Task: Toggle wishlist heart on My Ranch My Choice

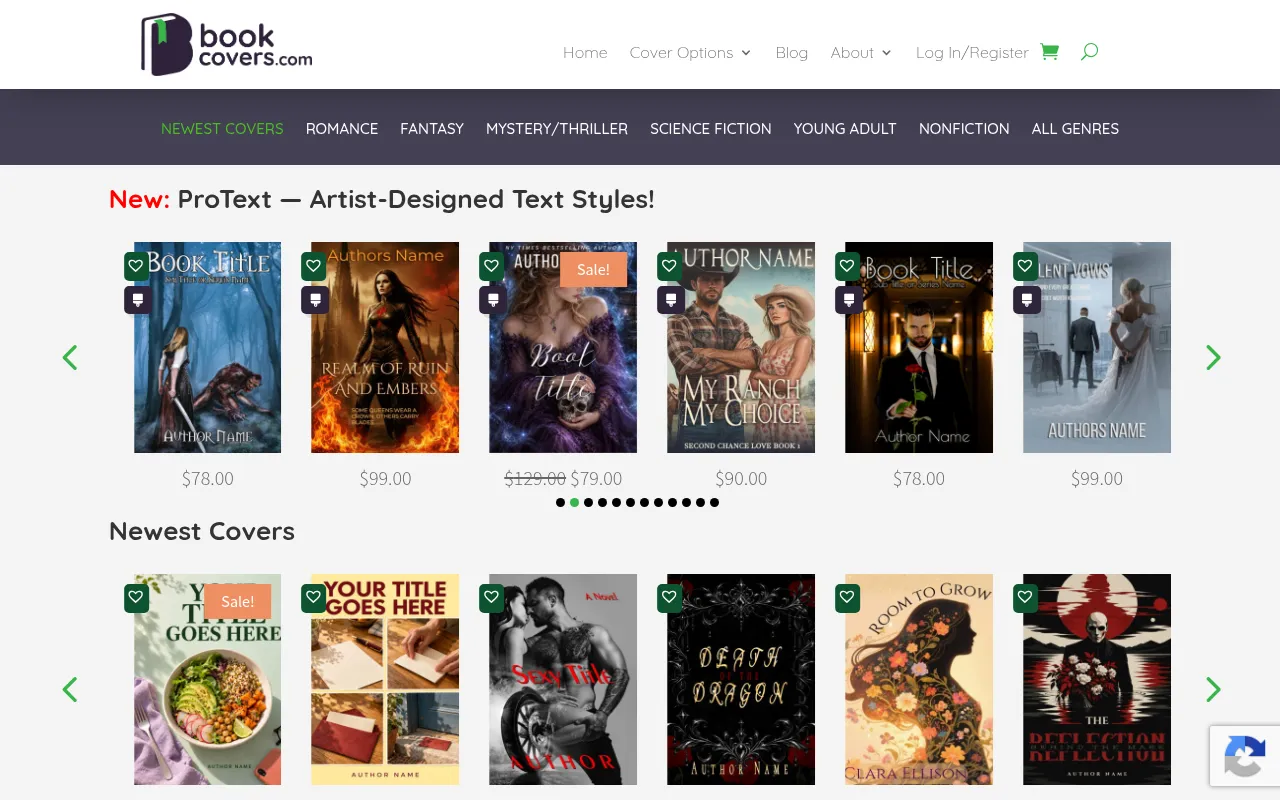Action: click(x=671, y=266)
